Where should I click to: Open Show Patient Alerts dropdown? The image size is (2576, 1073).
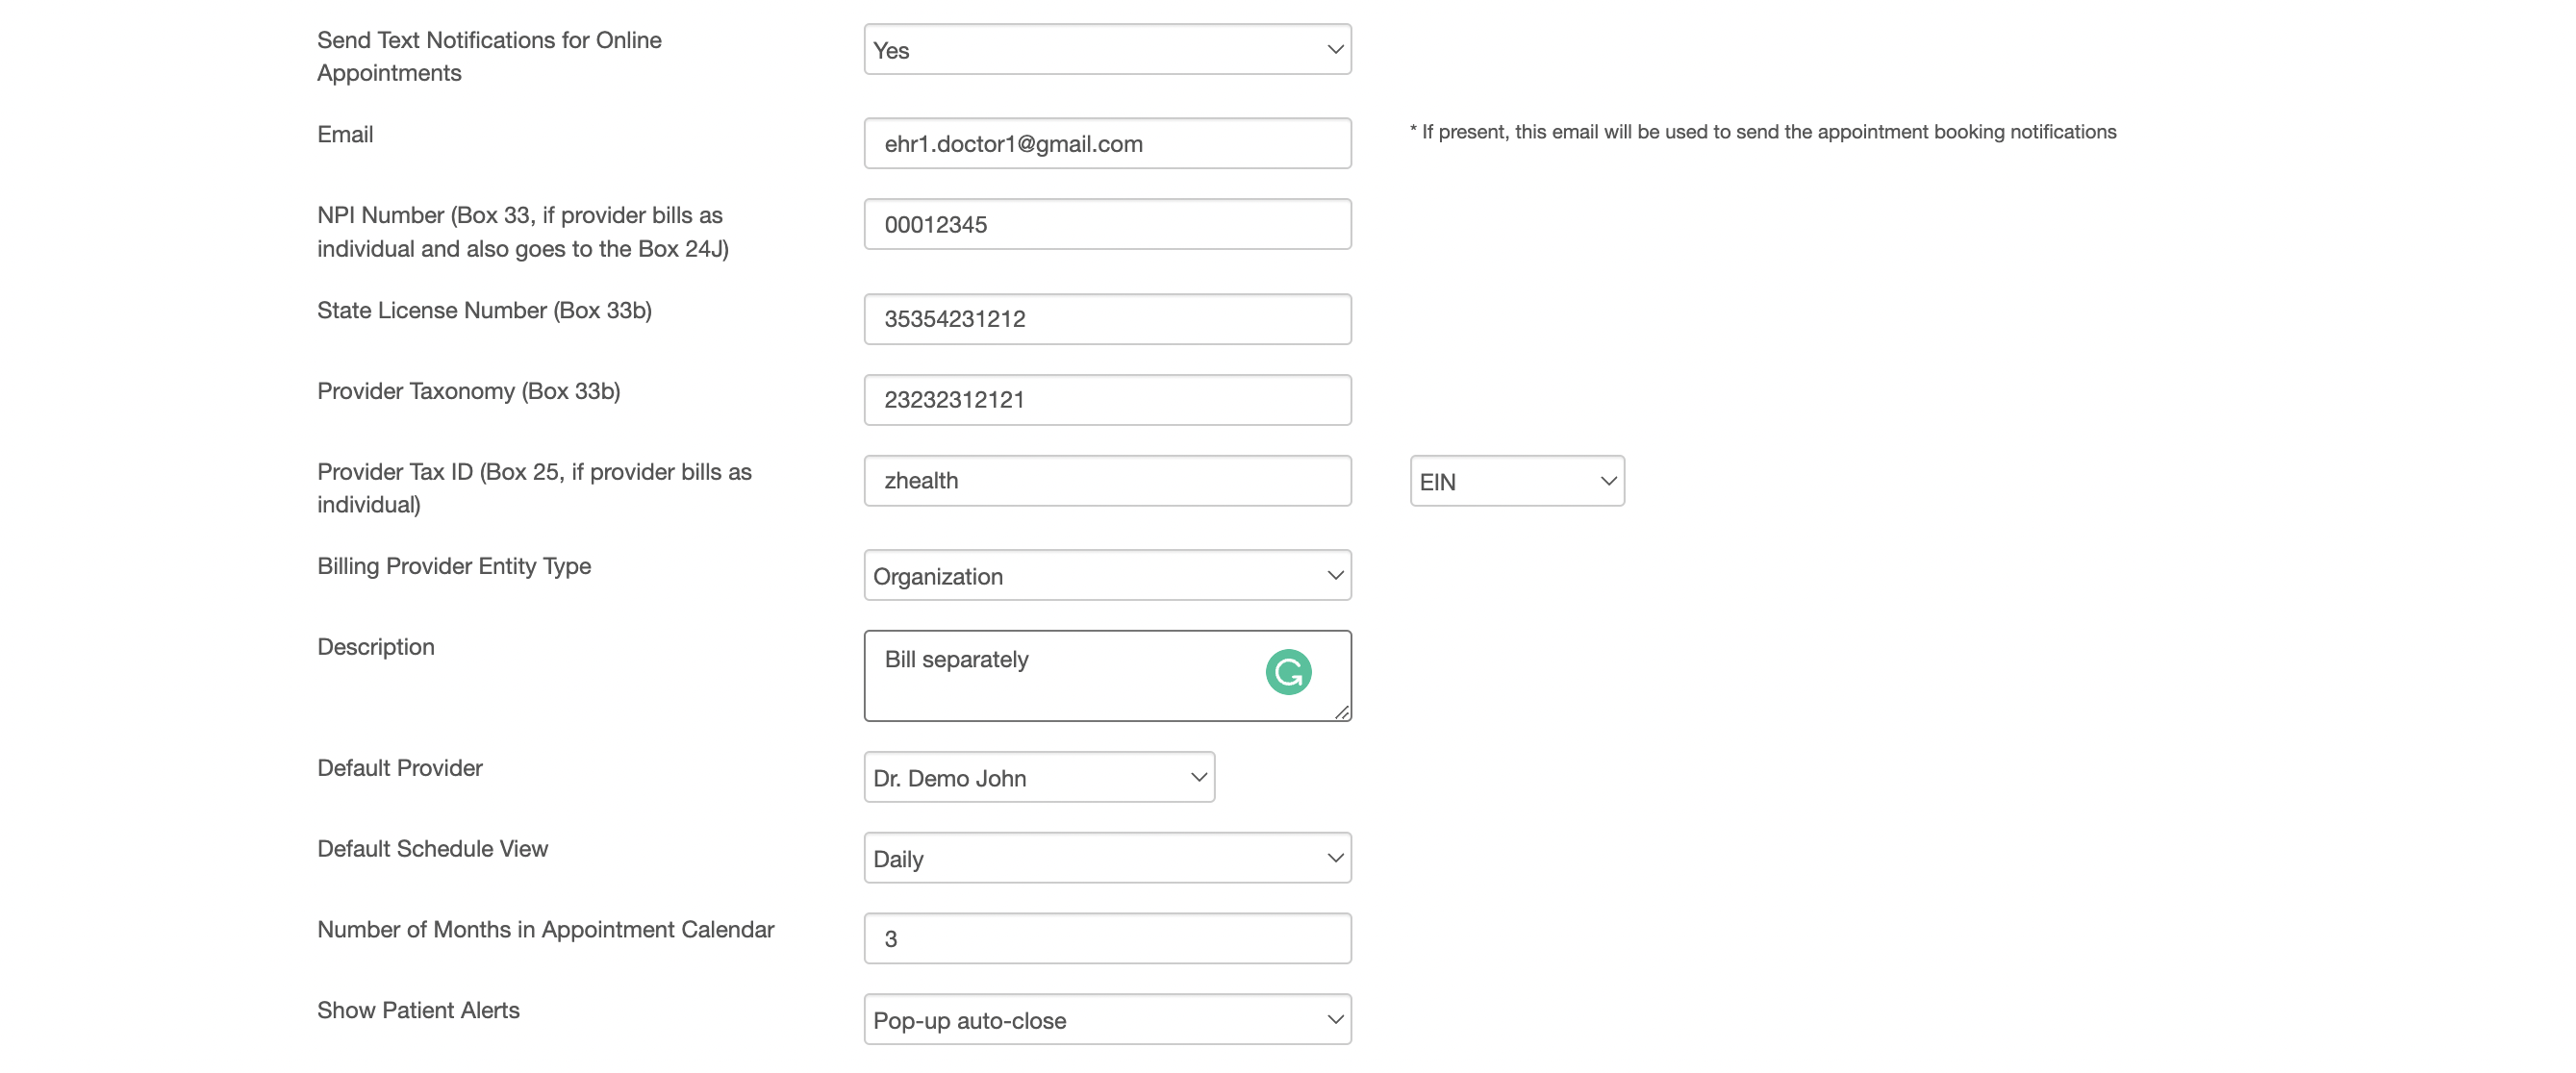click(x=1107, y=1019)
